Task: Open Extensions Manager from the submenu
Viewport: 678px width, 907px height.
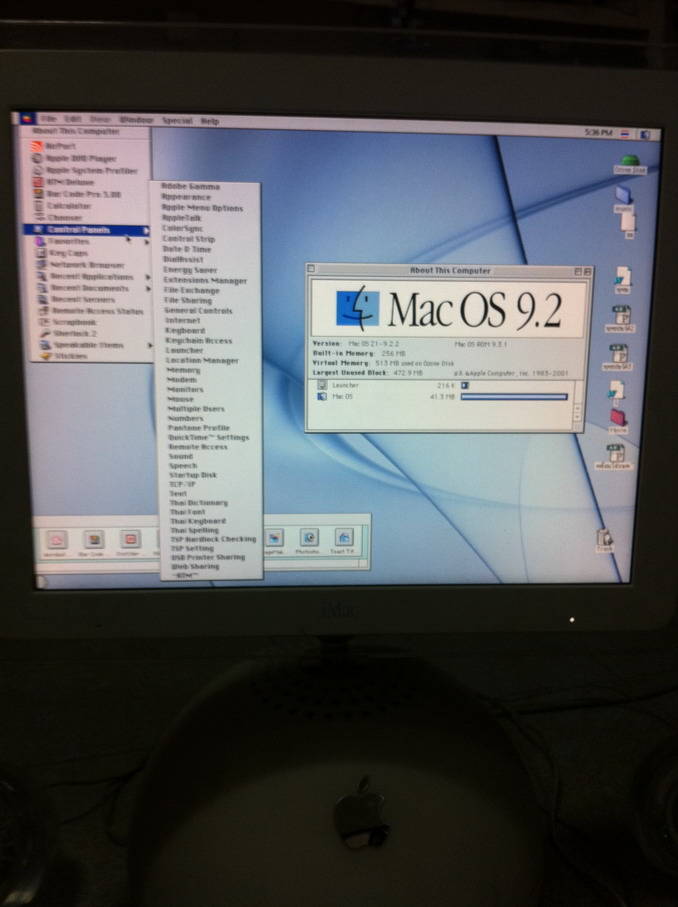Action: [x=204, y=281]
